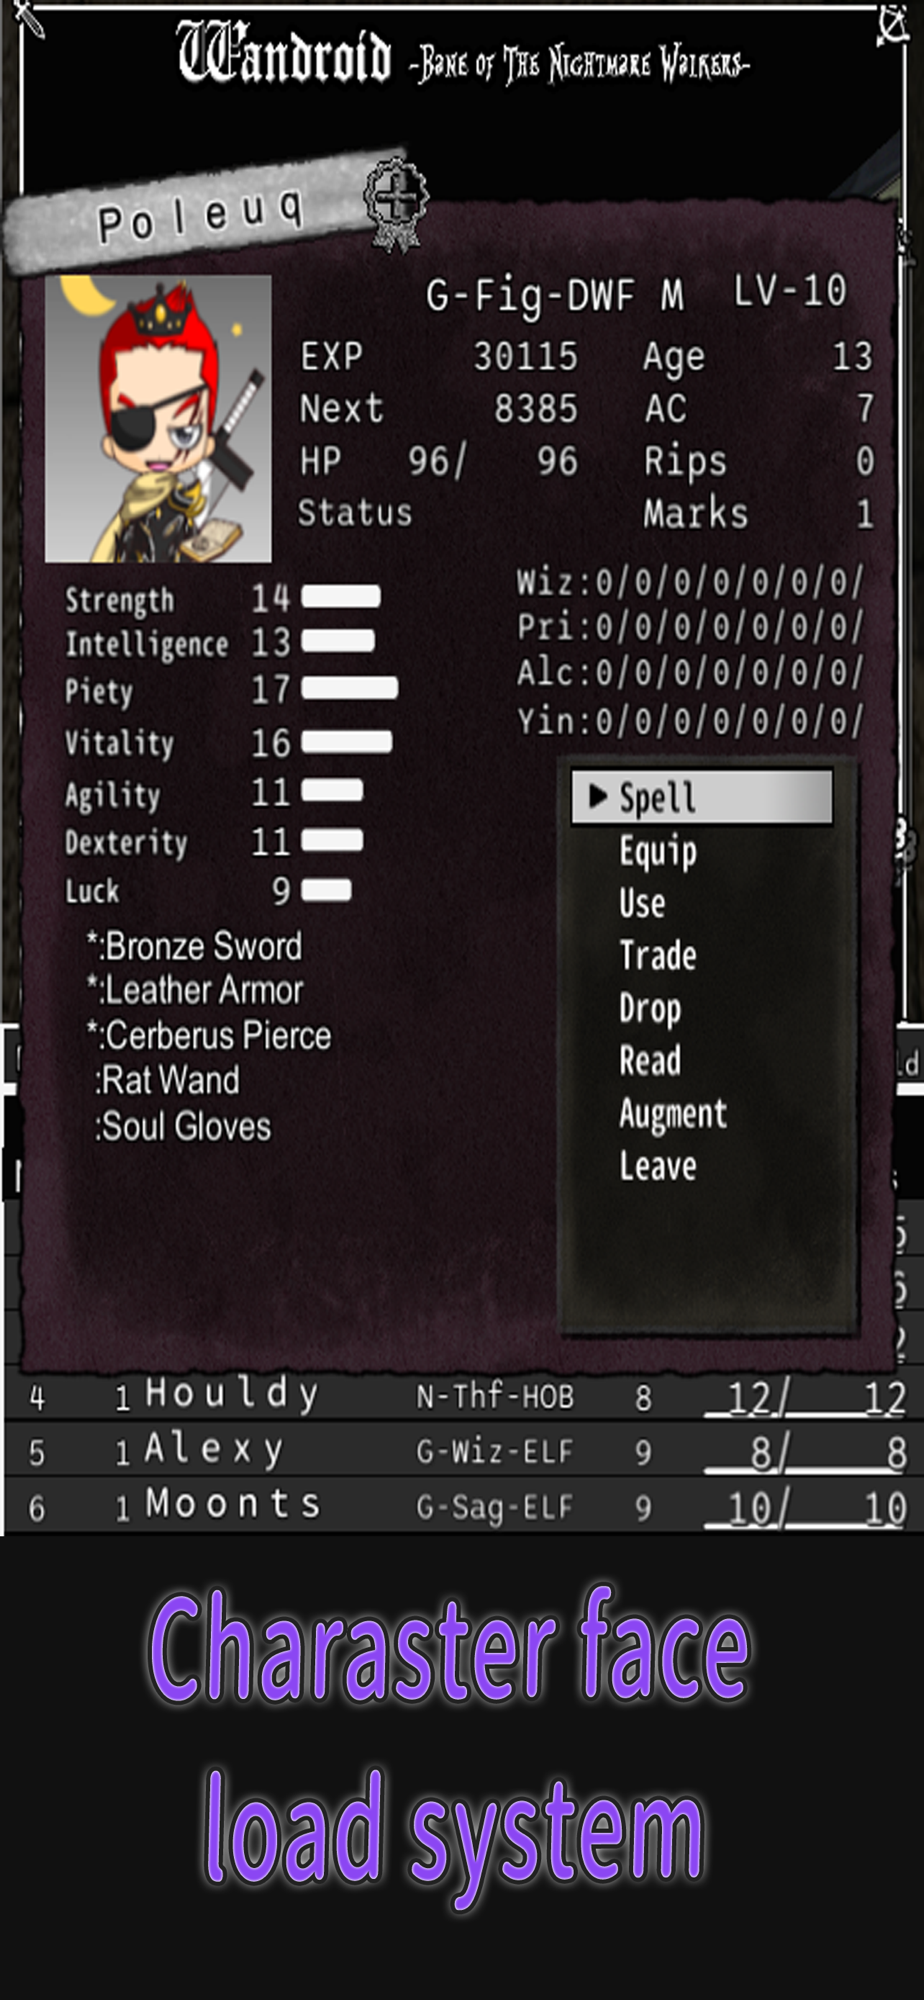Choose the Use menu option
This screenshot has width=924, height=2000.
(x=642, y=903)
